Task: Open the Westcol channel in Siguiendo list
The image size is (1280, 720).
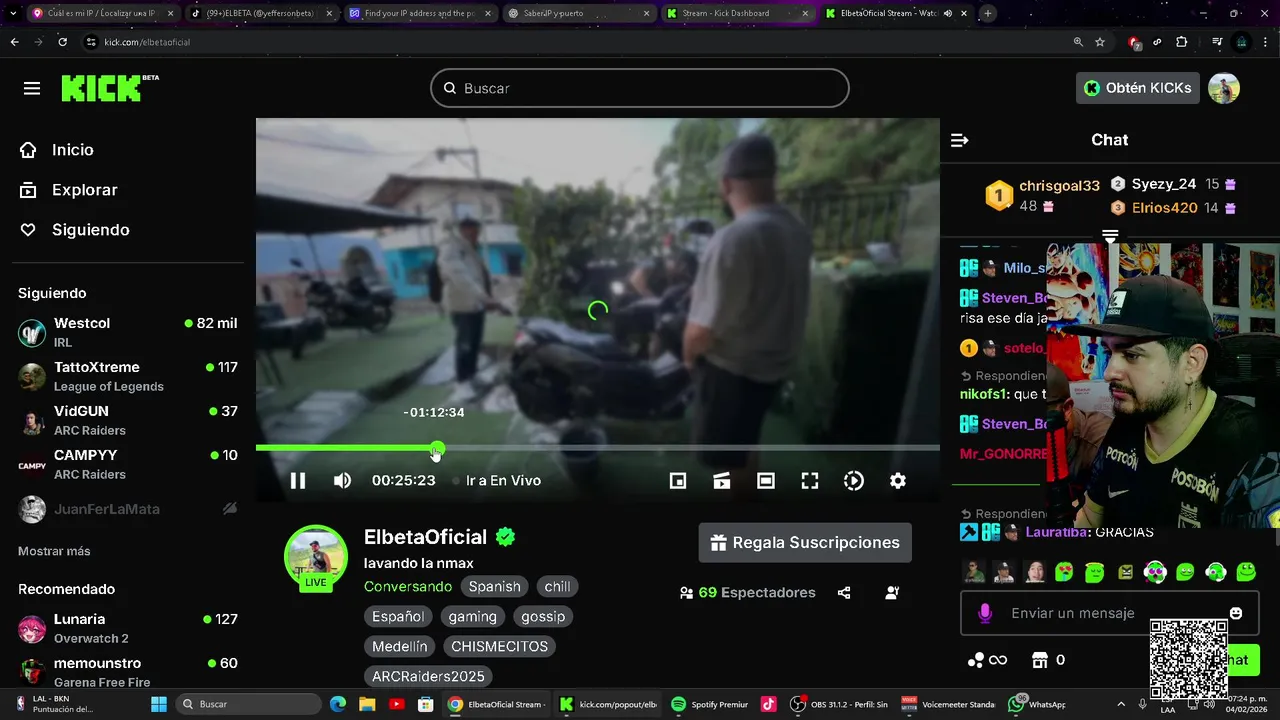Action: click(x=128, y=332)
